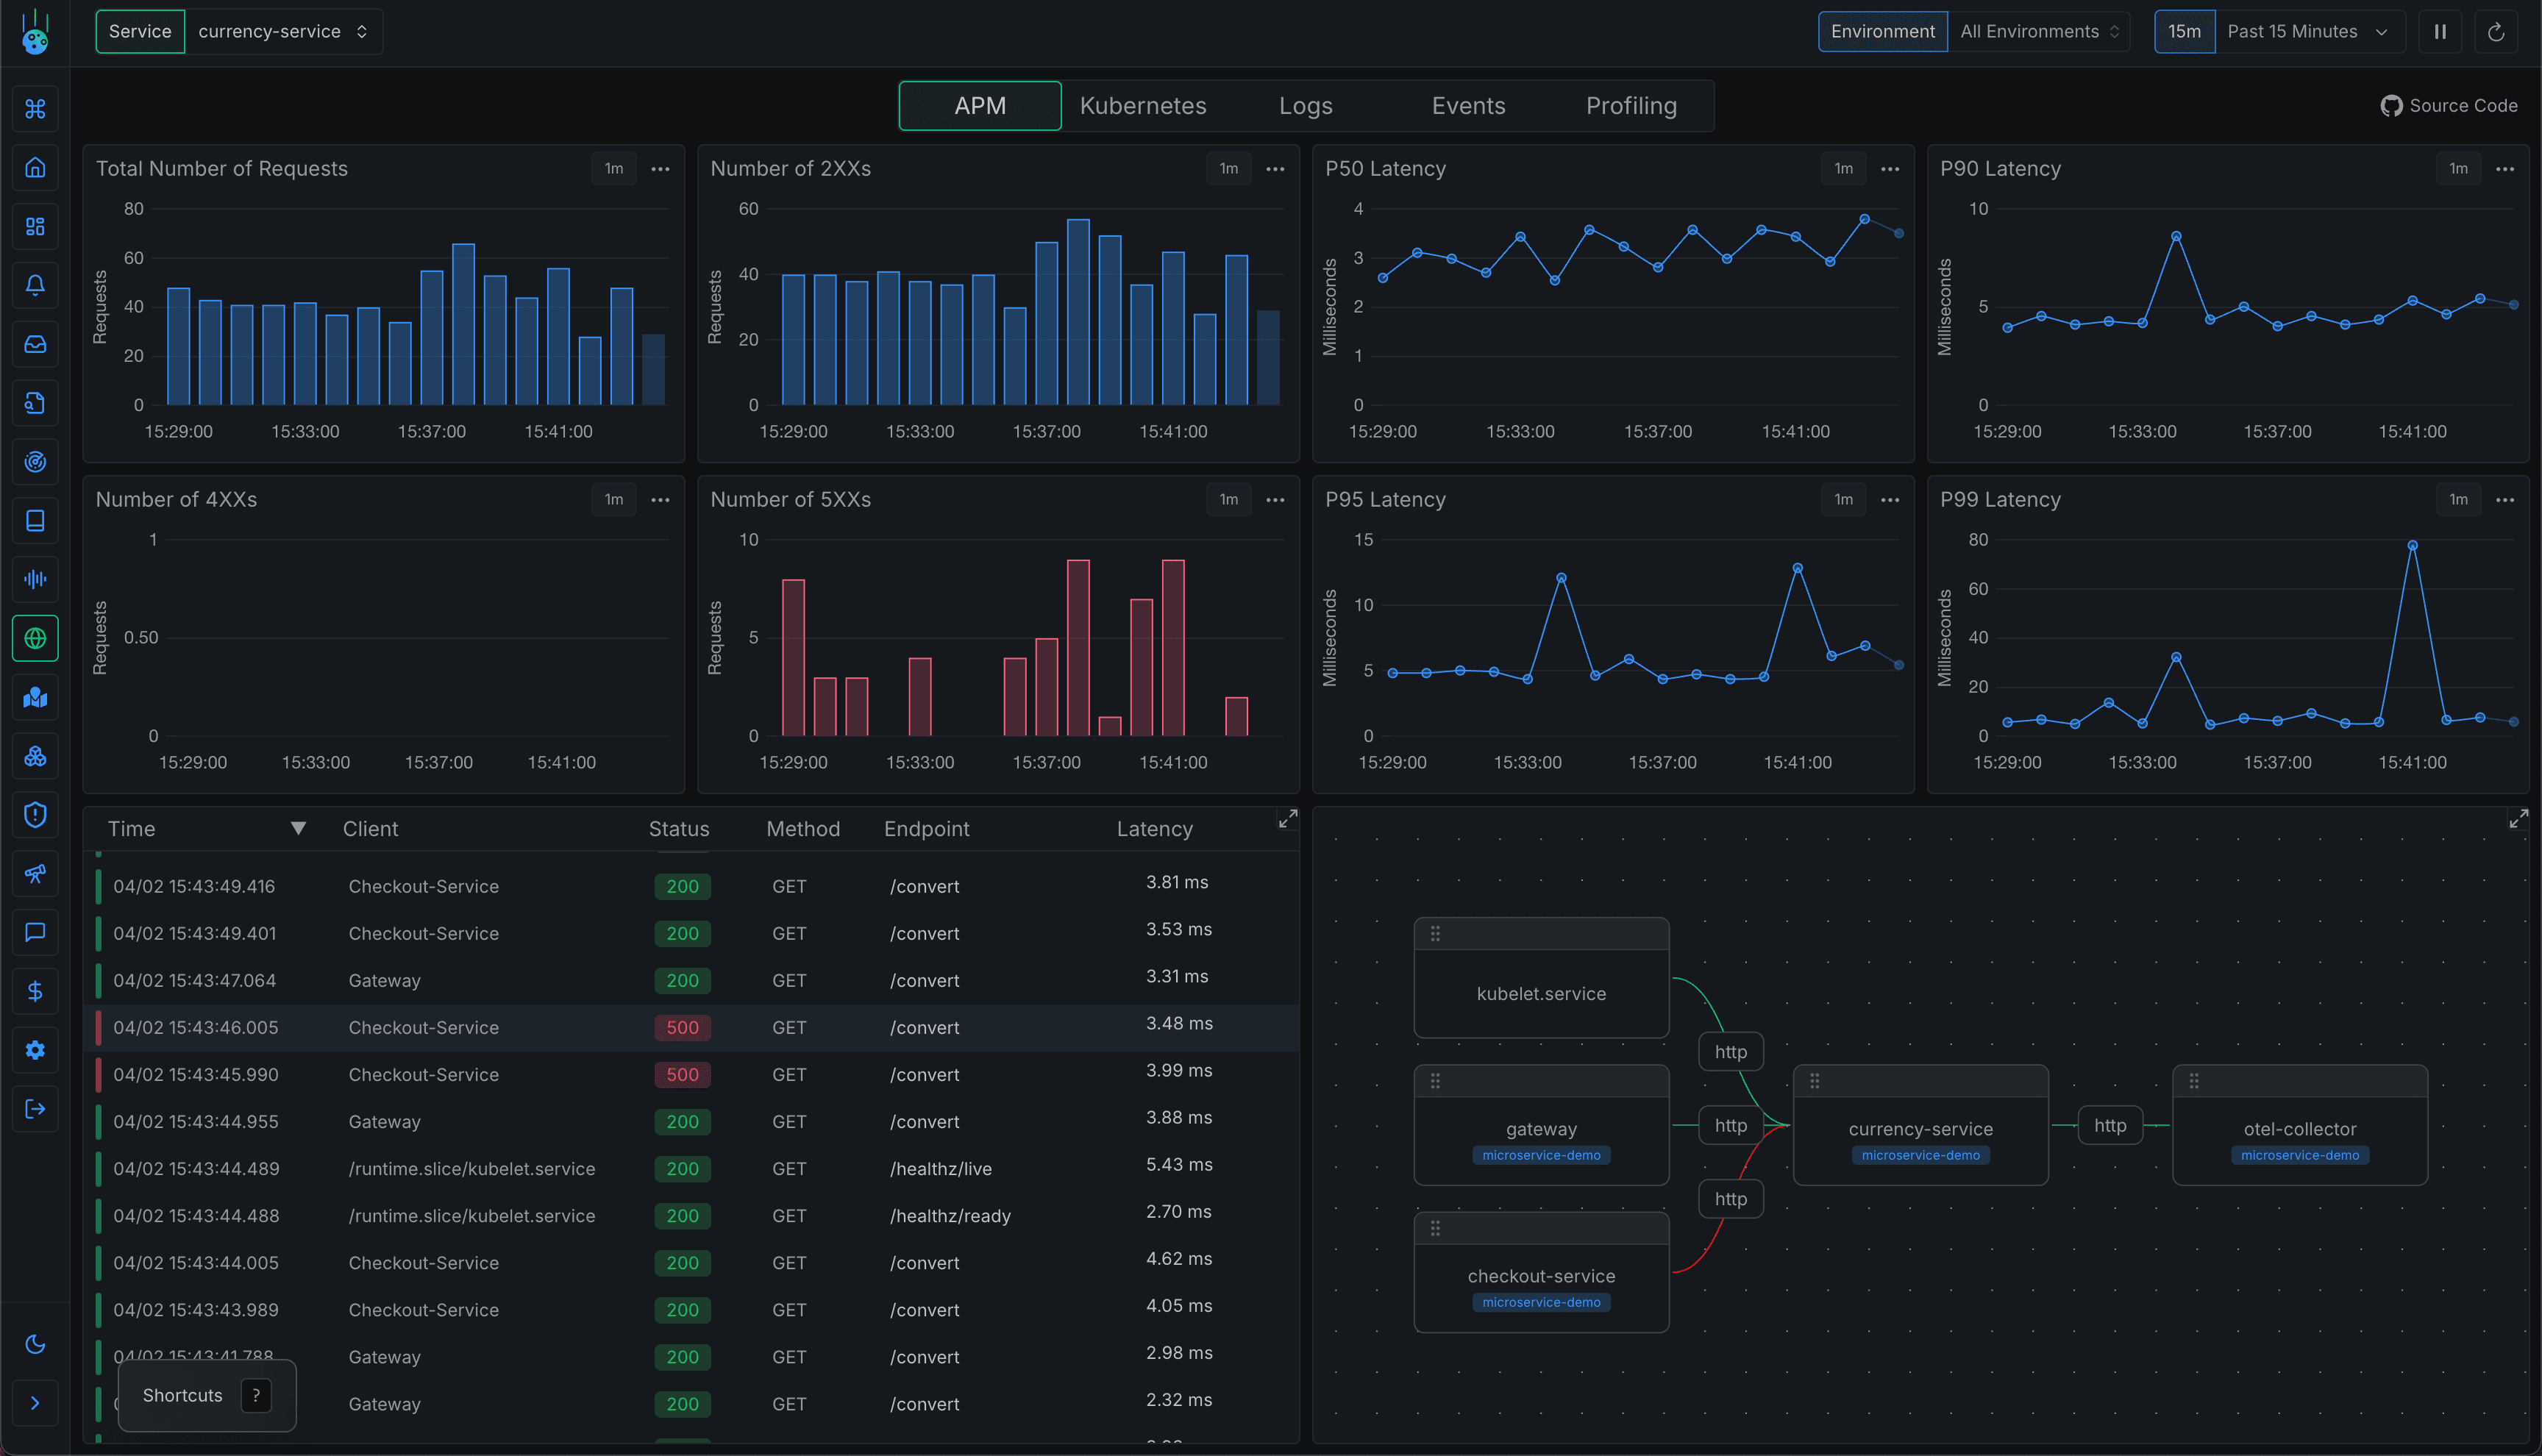The height and width of the screenshot is (1456, 2542).
Task: Select the traces target icon in the sidebar
Action: click(x=35, y=461)
